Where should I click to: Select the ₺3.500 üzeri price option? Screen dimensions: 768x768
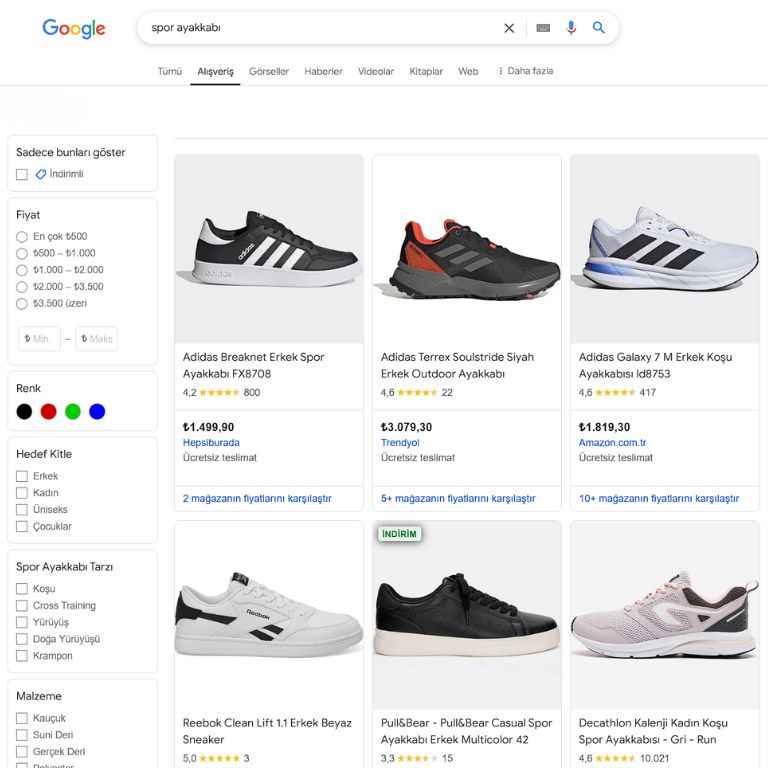coord(22,304)
